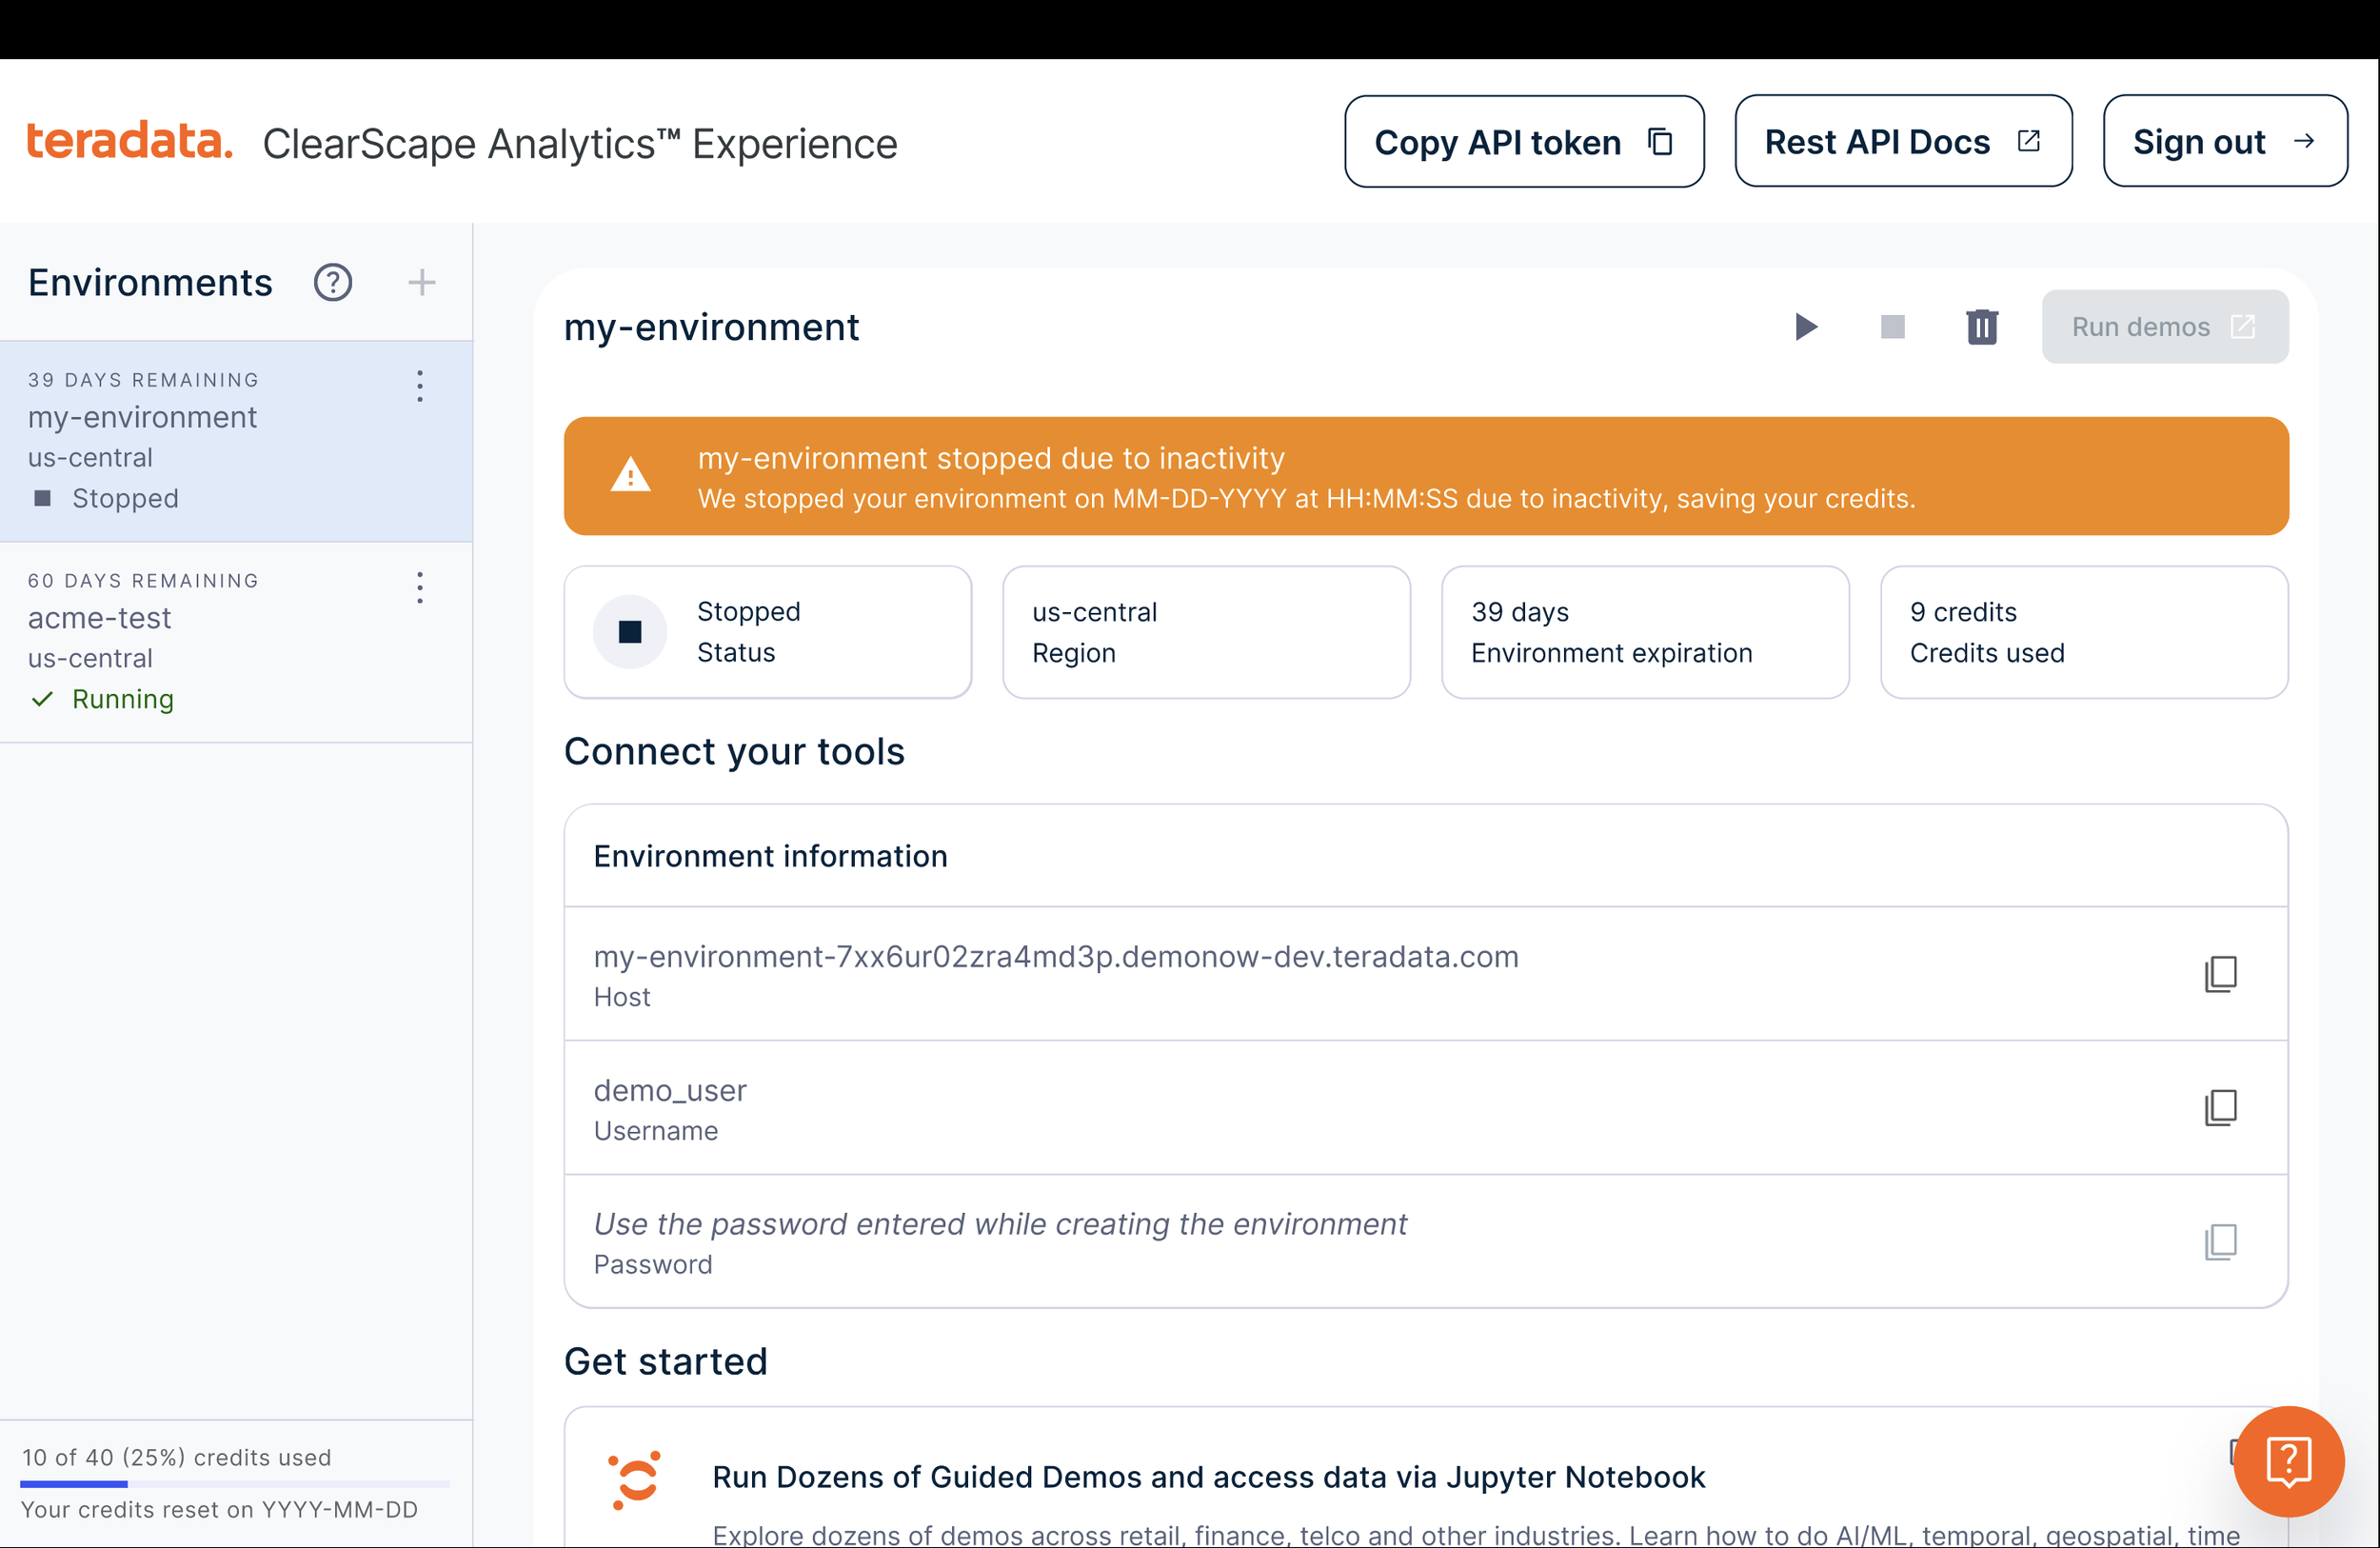2380x1548 pixels.
Task: Click the teradata logo
Action: [129, 141]
